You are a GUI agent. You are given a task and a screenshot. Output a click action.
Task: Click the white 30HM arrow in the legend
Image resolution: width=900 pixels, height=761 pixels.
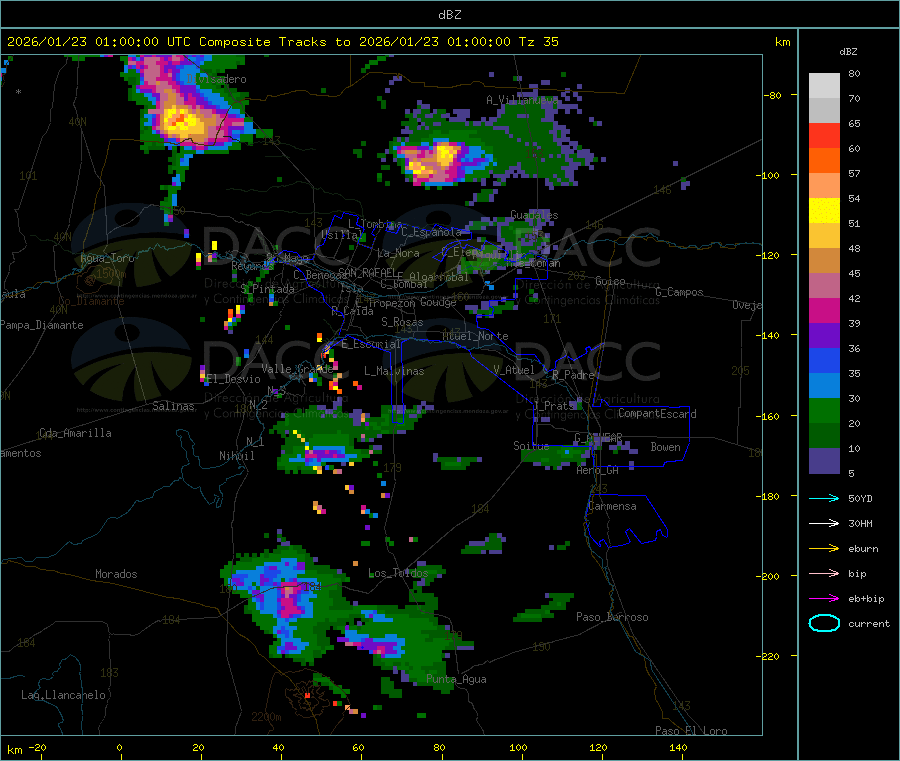[824, 523]
